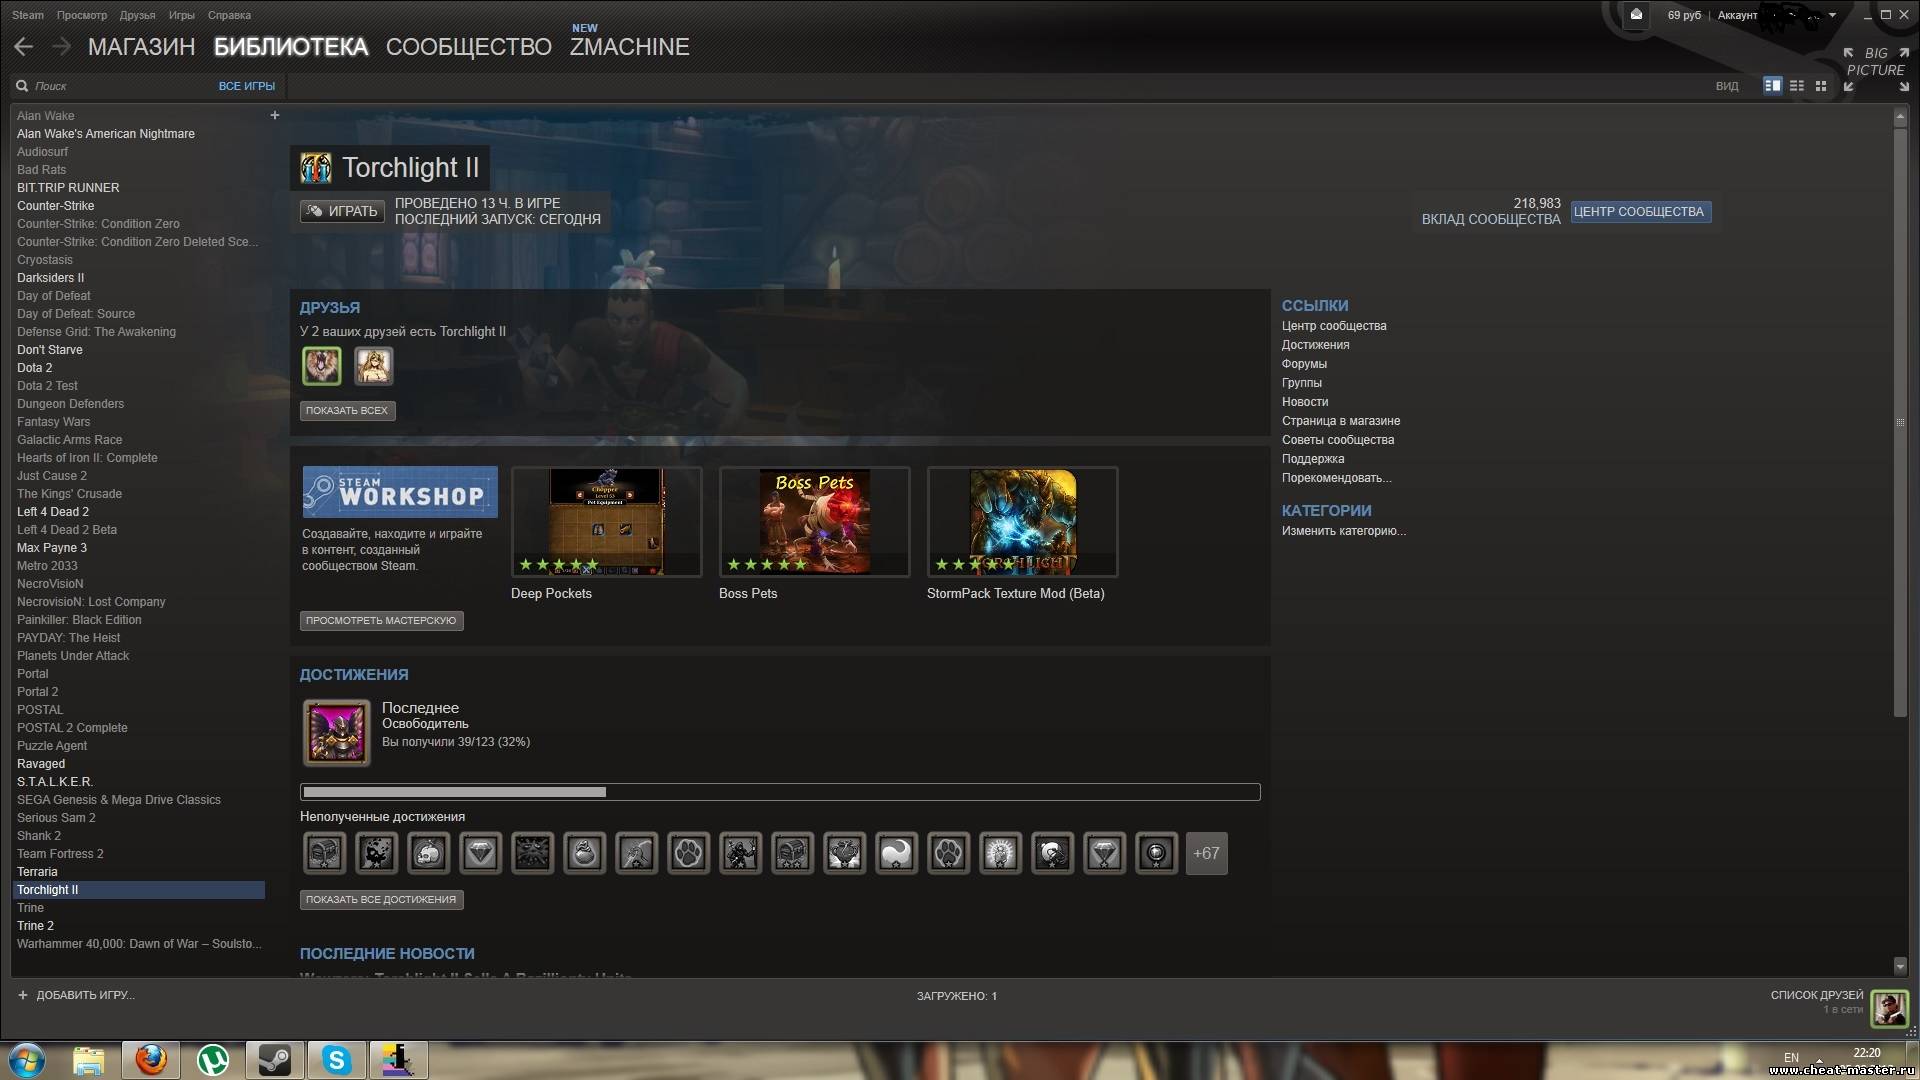
Task: Click ПОКАЗАТЬ ВСЕ ДОСТИЖЕНИЯ button
Action: 381,899
